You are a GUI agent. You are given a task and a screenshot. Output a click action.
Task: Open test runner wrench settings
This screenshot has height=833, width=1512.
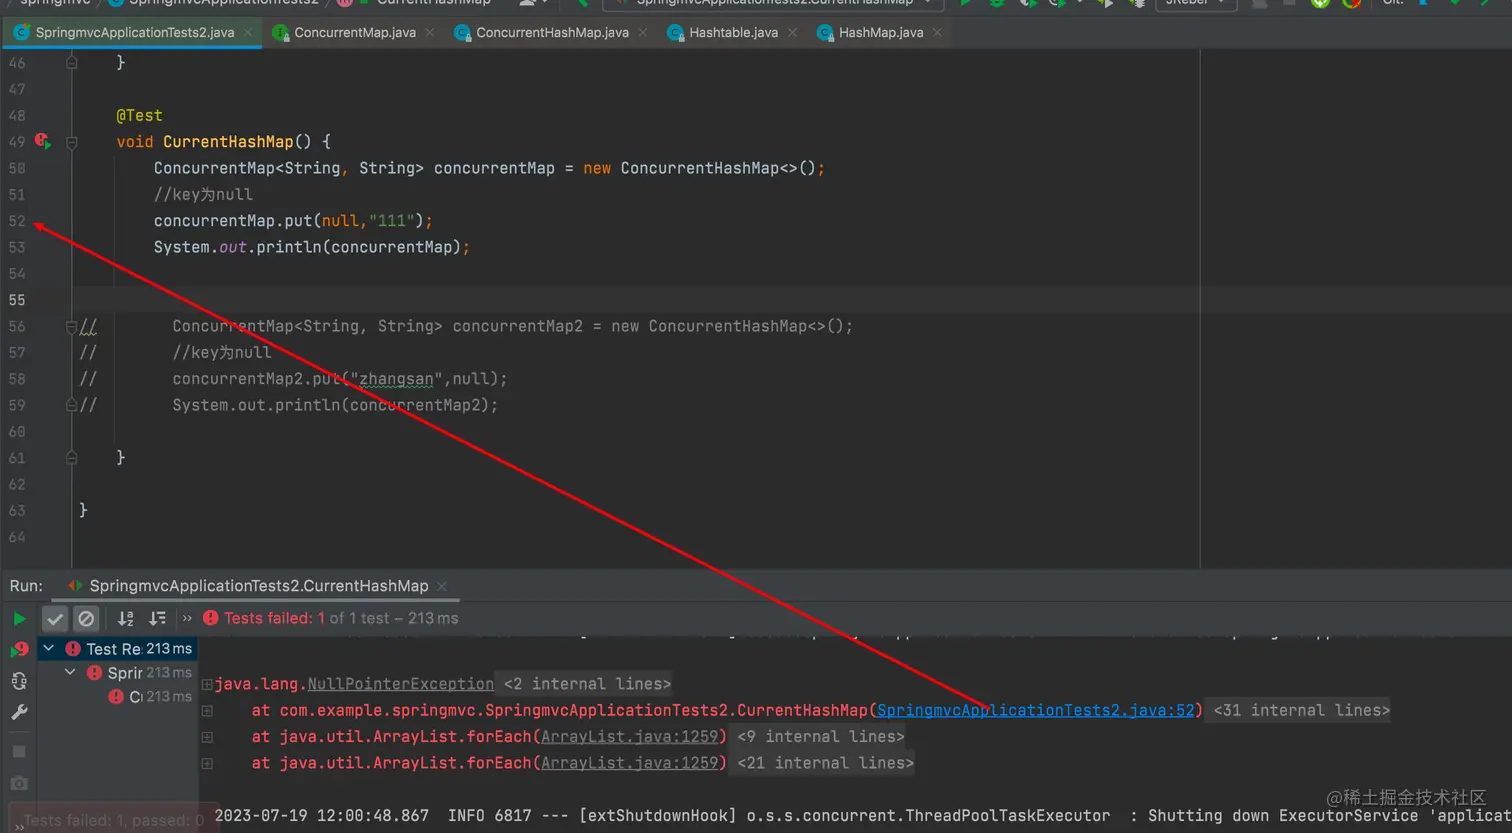pos(19,713)
